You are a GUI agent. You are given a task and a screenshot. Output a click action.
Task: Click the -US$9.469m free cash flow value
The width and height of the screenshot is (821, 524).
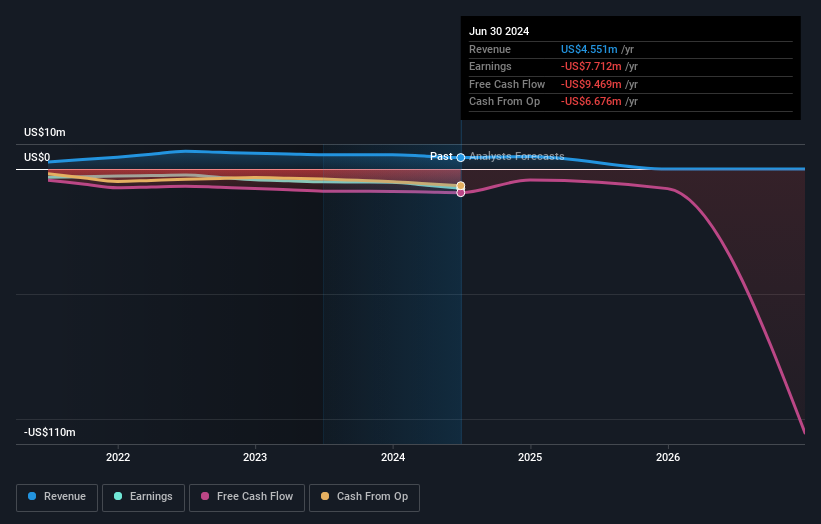coord(591,84)
